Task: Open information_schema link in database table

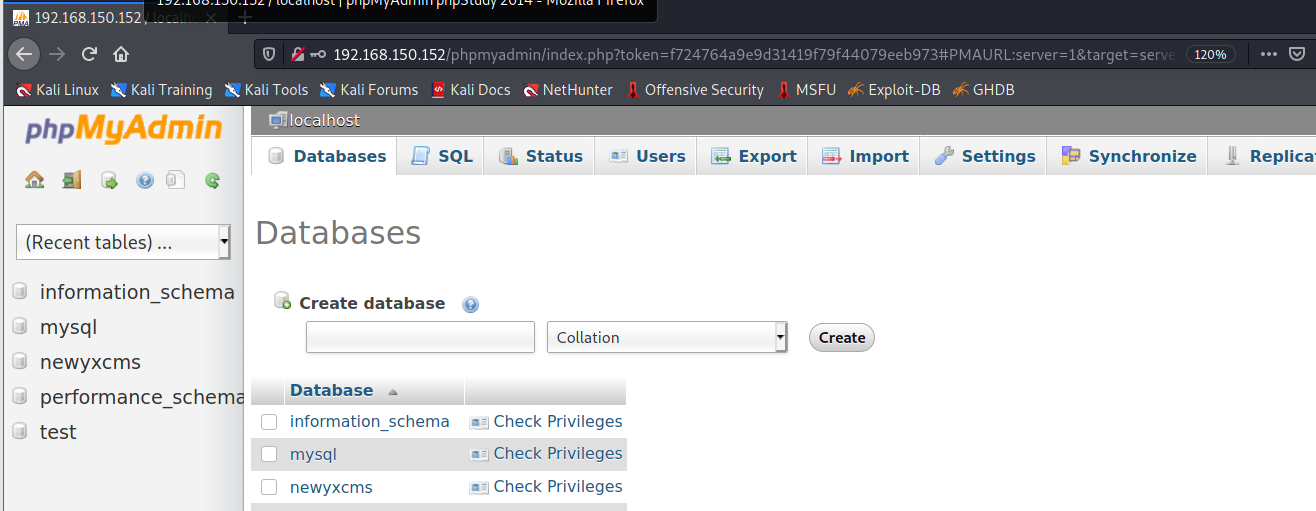Action: [x=370, y=422]
